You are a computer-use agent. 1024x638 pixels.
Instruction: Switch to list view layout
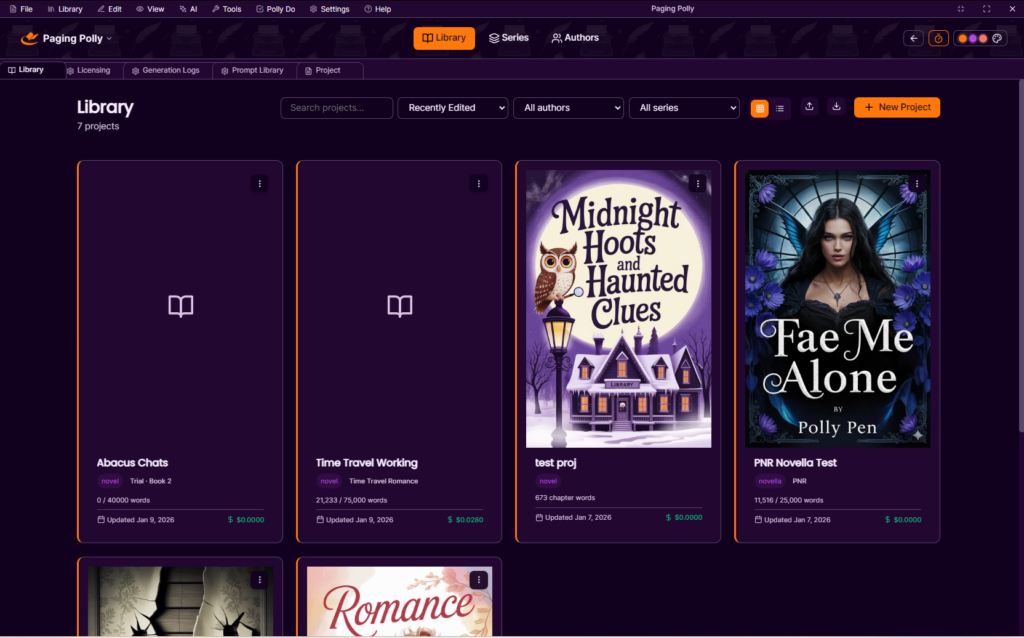click(x=780, y=108)
